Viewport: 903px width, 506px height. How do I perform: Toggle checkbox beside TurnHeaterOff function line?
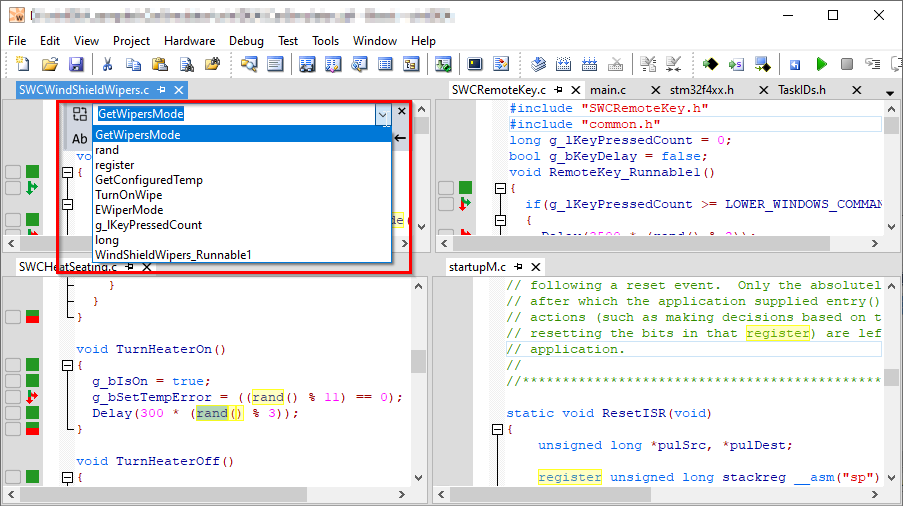point(13,476)
